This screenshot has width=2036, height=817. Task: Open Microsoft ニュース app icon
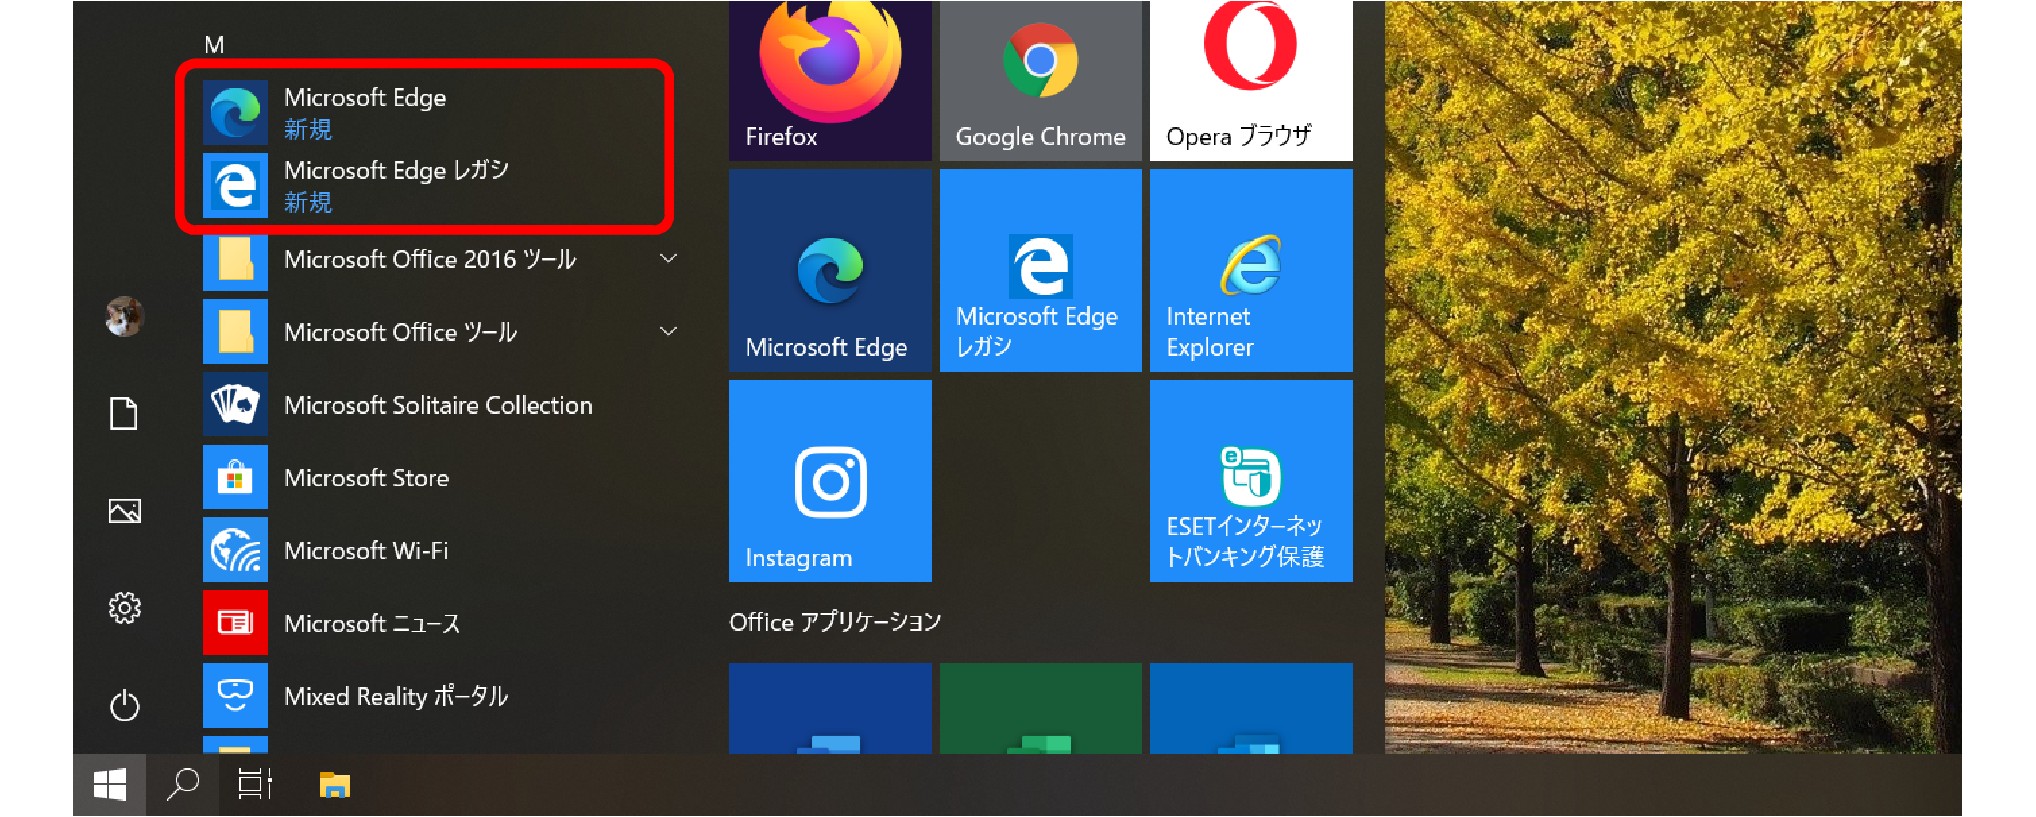click(235, 623)
